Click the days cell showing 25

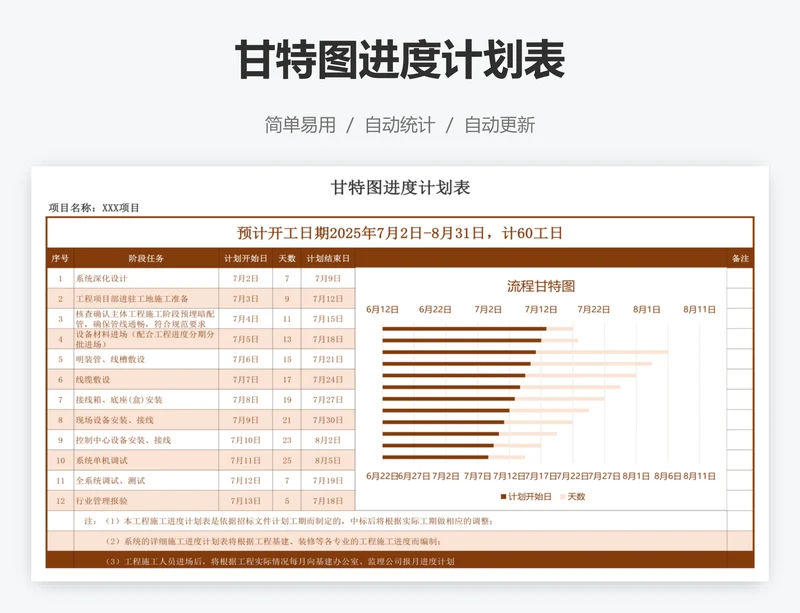(287, 460)
